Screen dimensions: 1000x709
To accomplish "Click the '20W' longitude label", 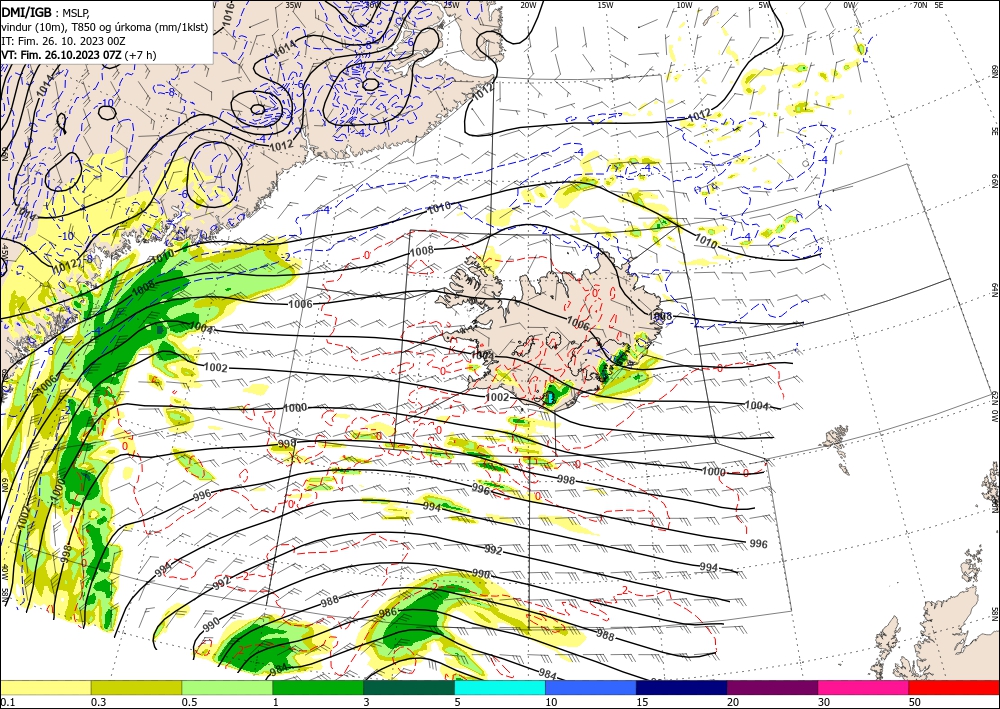I will pos(527,5).
